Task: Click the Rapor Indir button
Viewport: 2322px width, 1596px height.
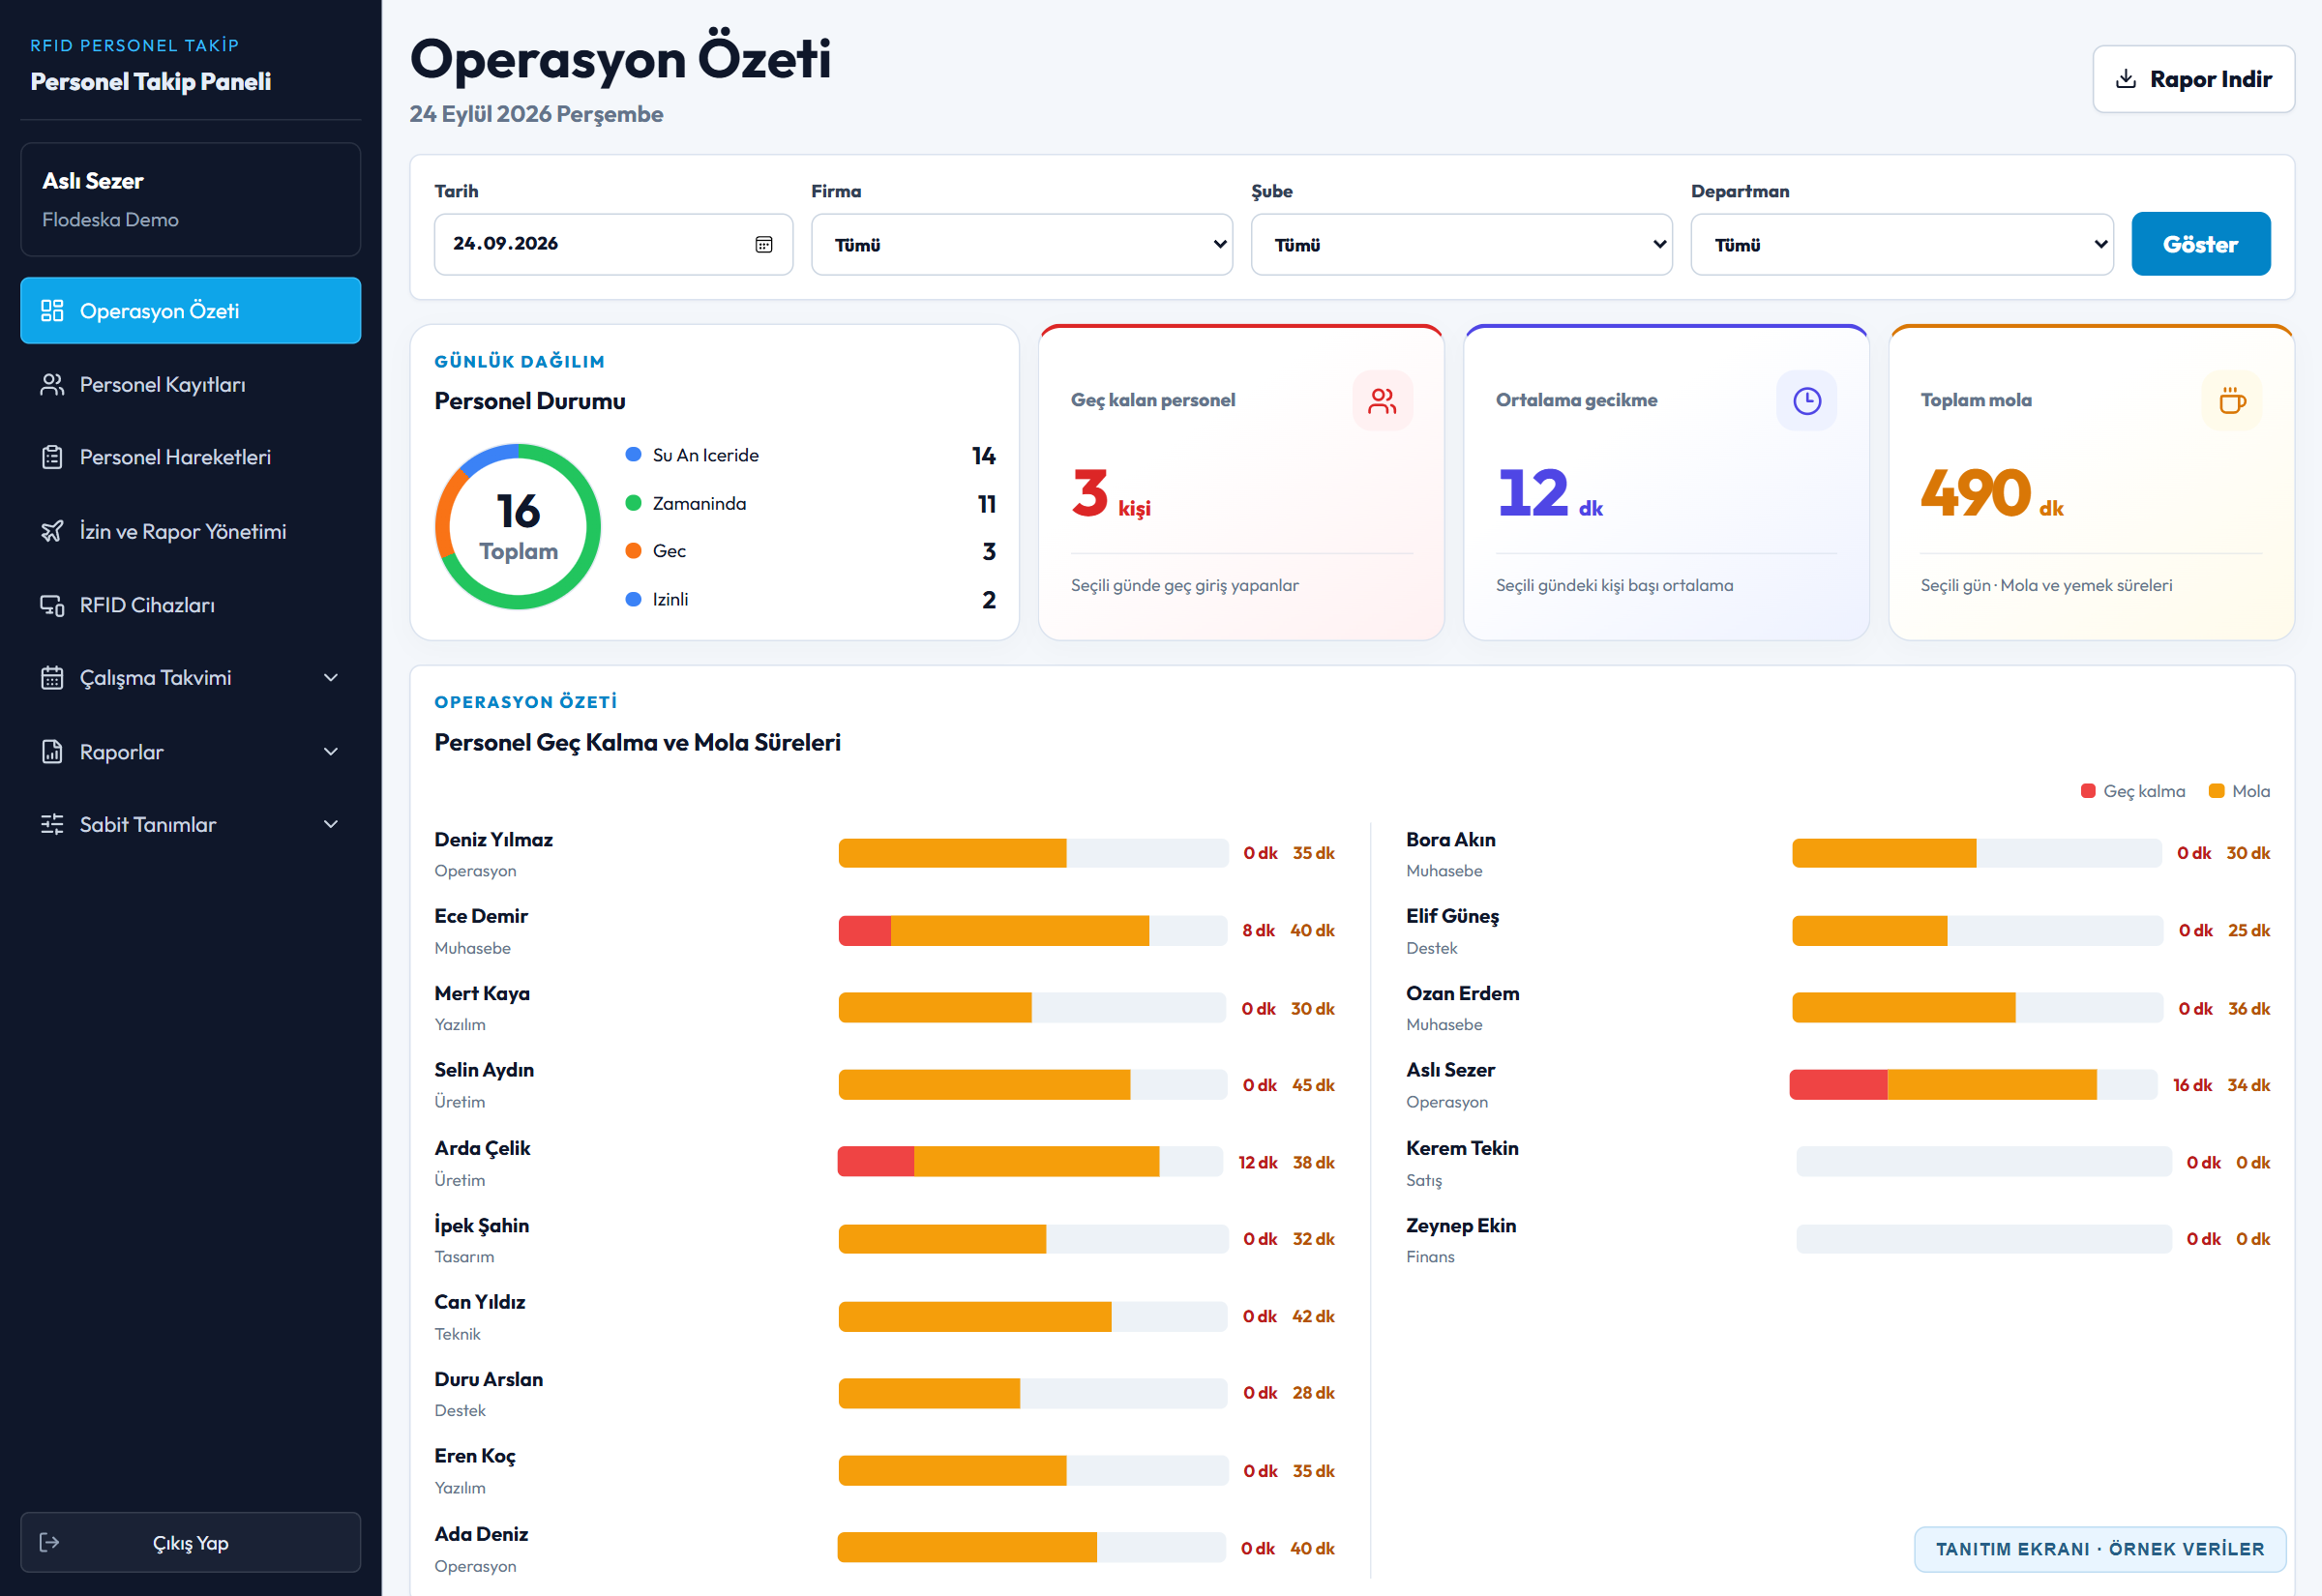Action: pos(2193,79)
